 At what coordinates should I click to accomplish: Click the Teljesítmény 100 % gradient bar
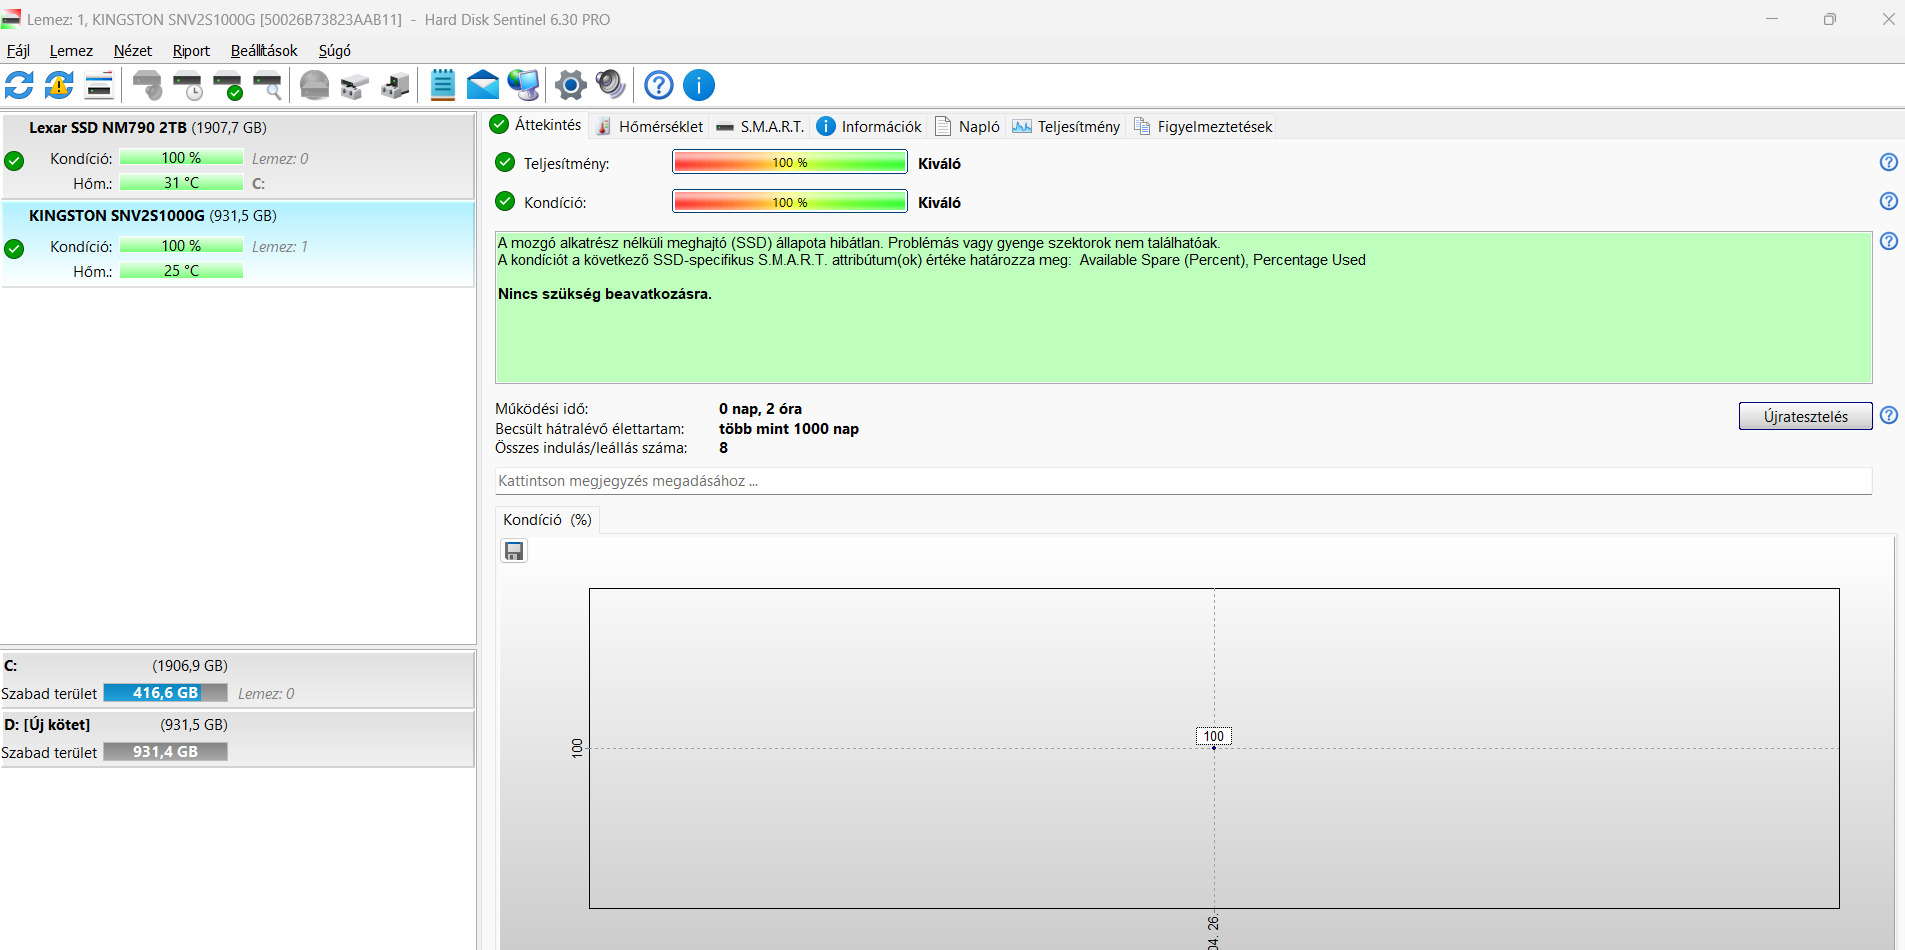(x=790, y=162)
